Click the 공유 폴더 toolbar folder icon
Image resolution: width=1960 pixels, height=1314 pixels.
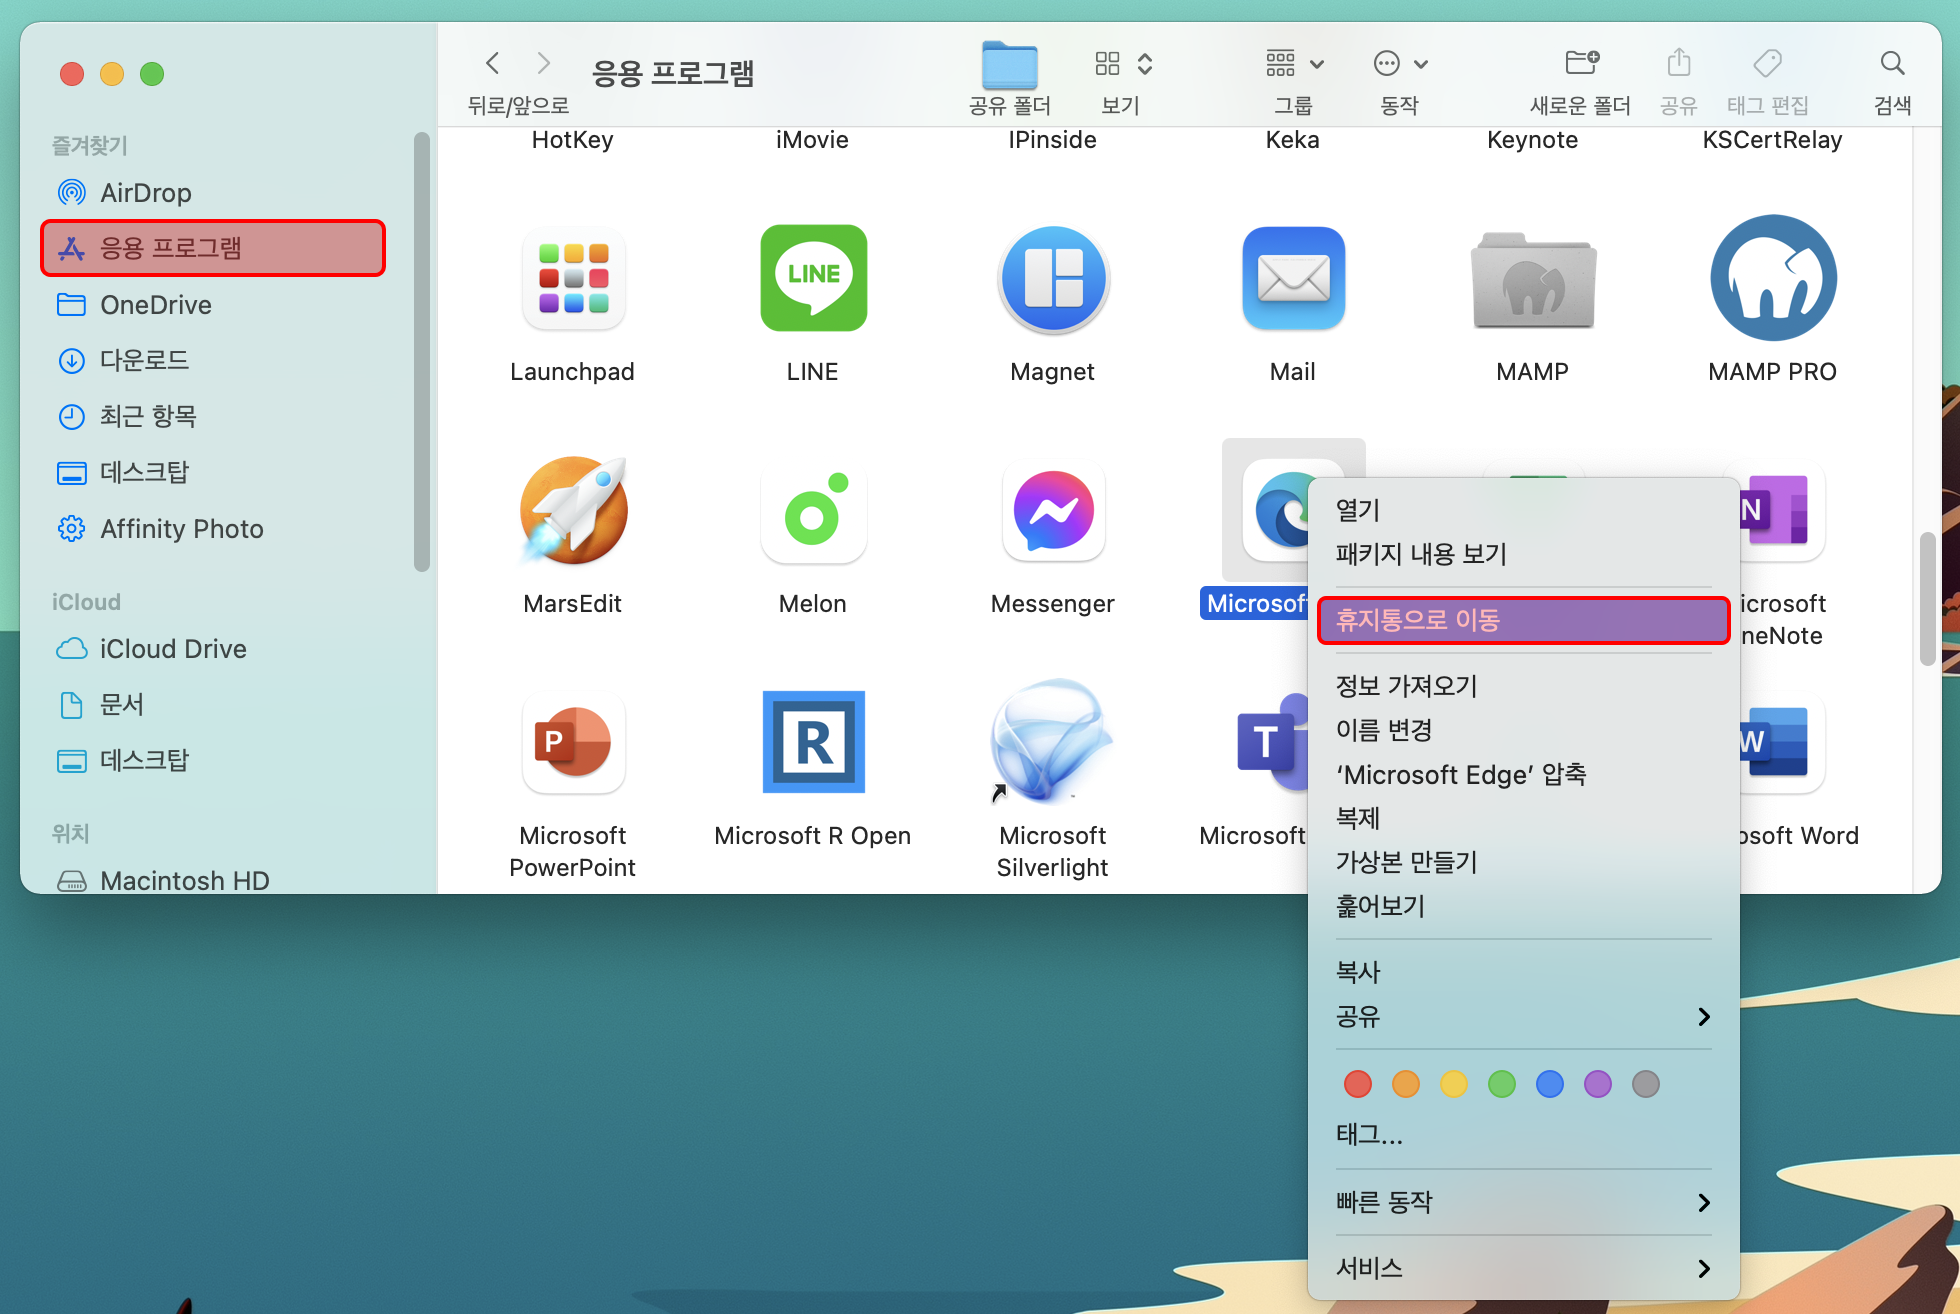(1010, 65)
